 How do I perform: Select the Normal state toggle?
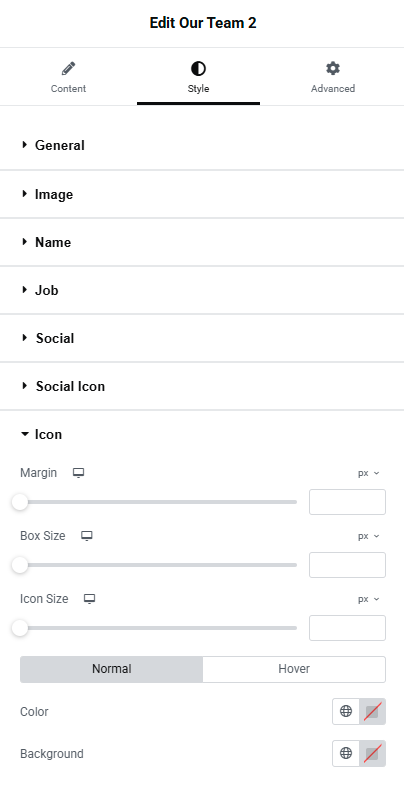[x=111, y=669]
